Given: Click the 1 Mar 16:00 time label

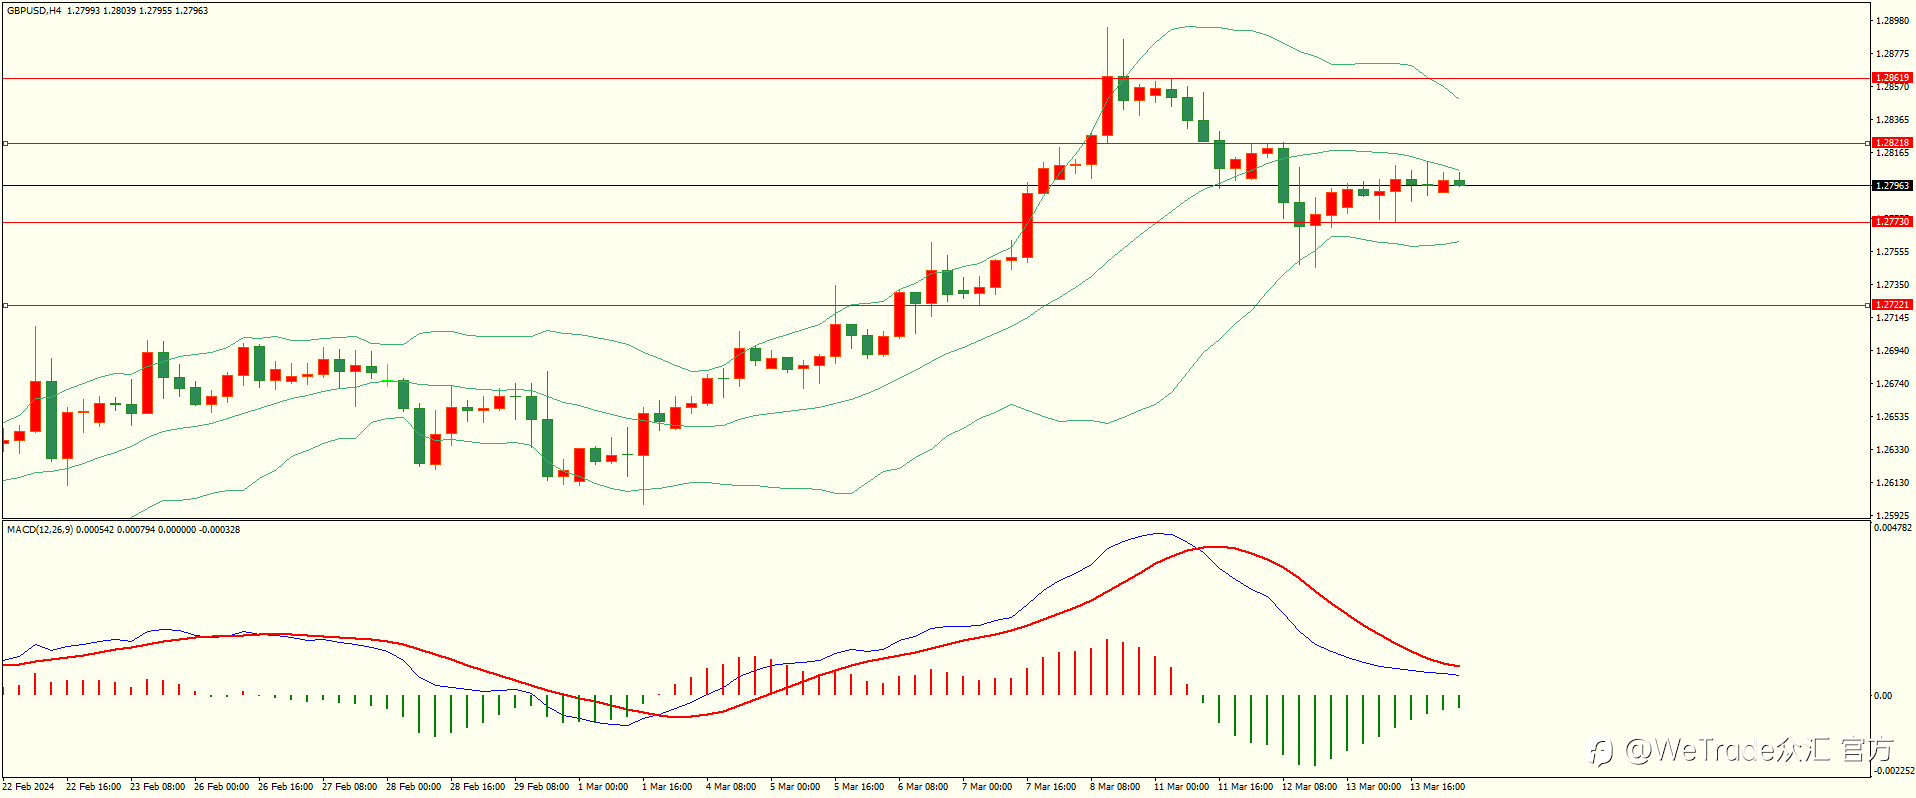Looking at the screenshot, I should pyautogui.click(x=667, y=787).
